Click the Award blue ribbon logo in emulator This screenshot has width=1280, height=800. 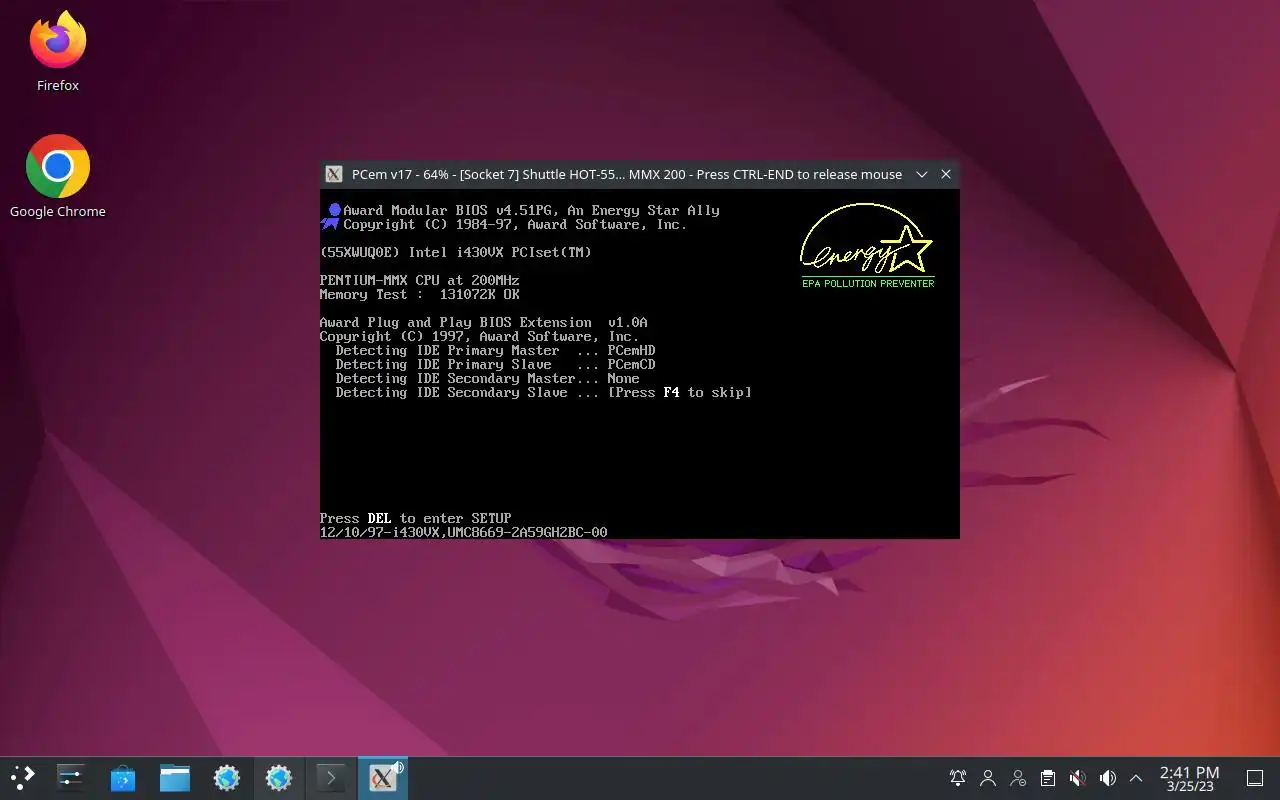(331, 217)
